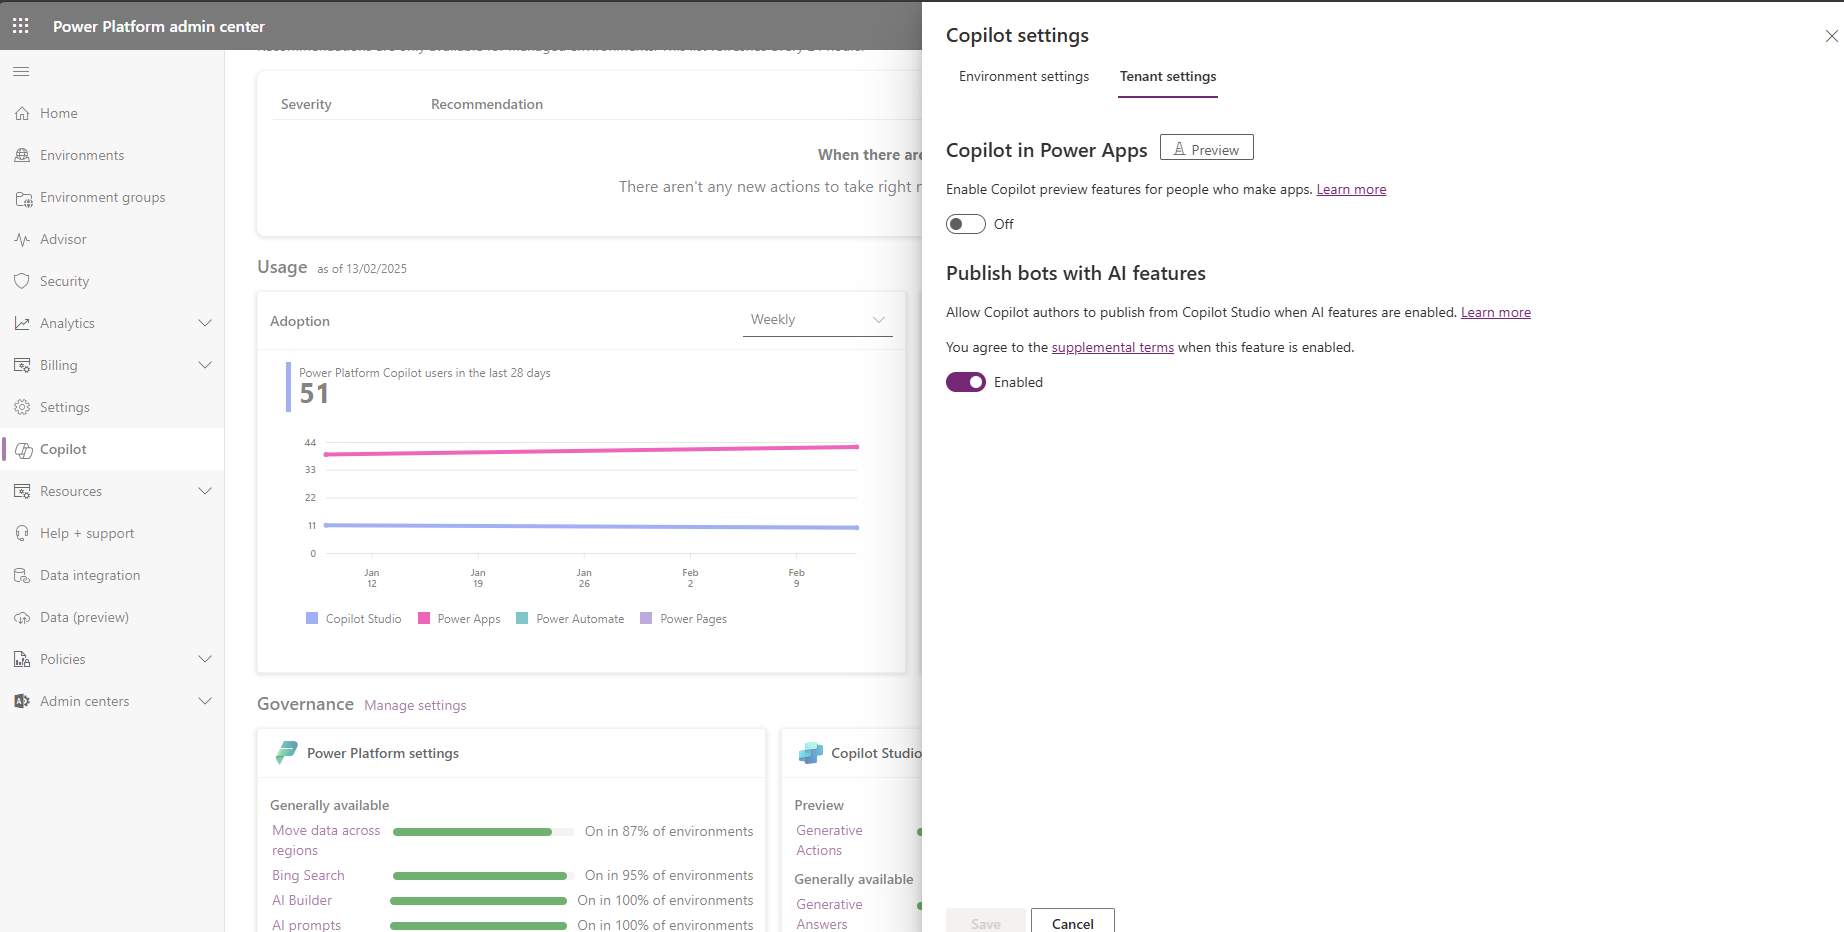Click the Severity column header

click(x=306, y=104)
